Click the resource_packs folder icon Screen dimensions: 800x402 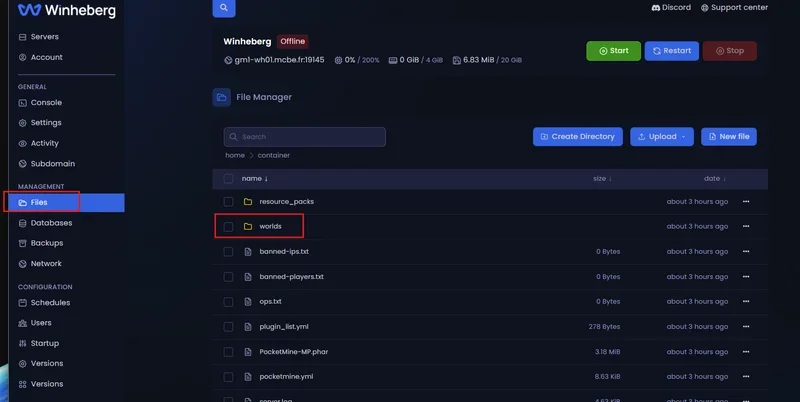tap(248, 202)
